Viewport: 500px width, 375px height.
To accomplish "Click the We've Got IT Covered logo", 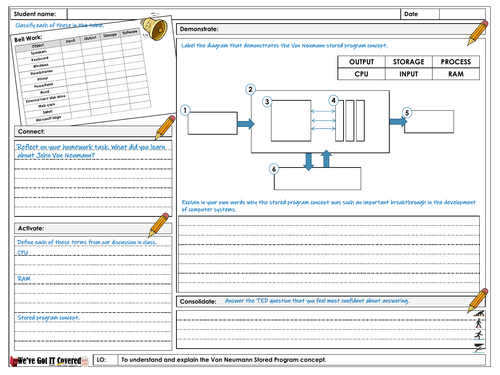I will [50, 361].
